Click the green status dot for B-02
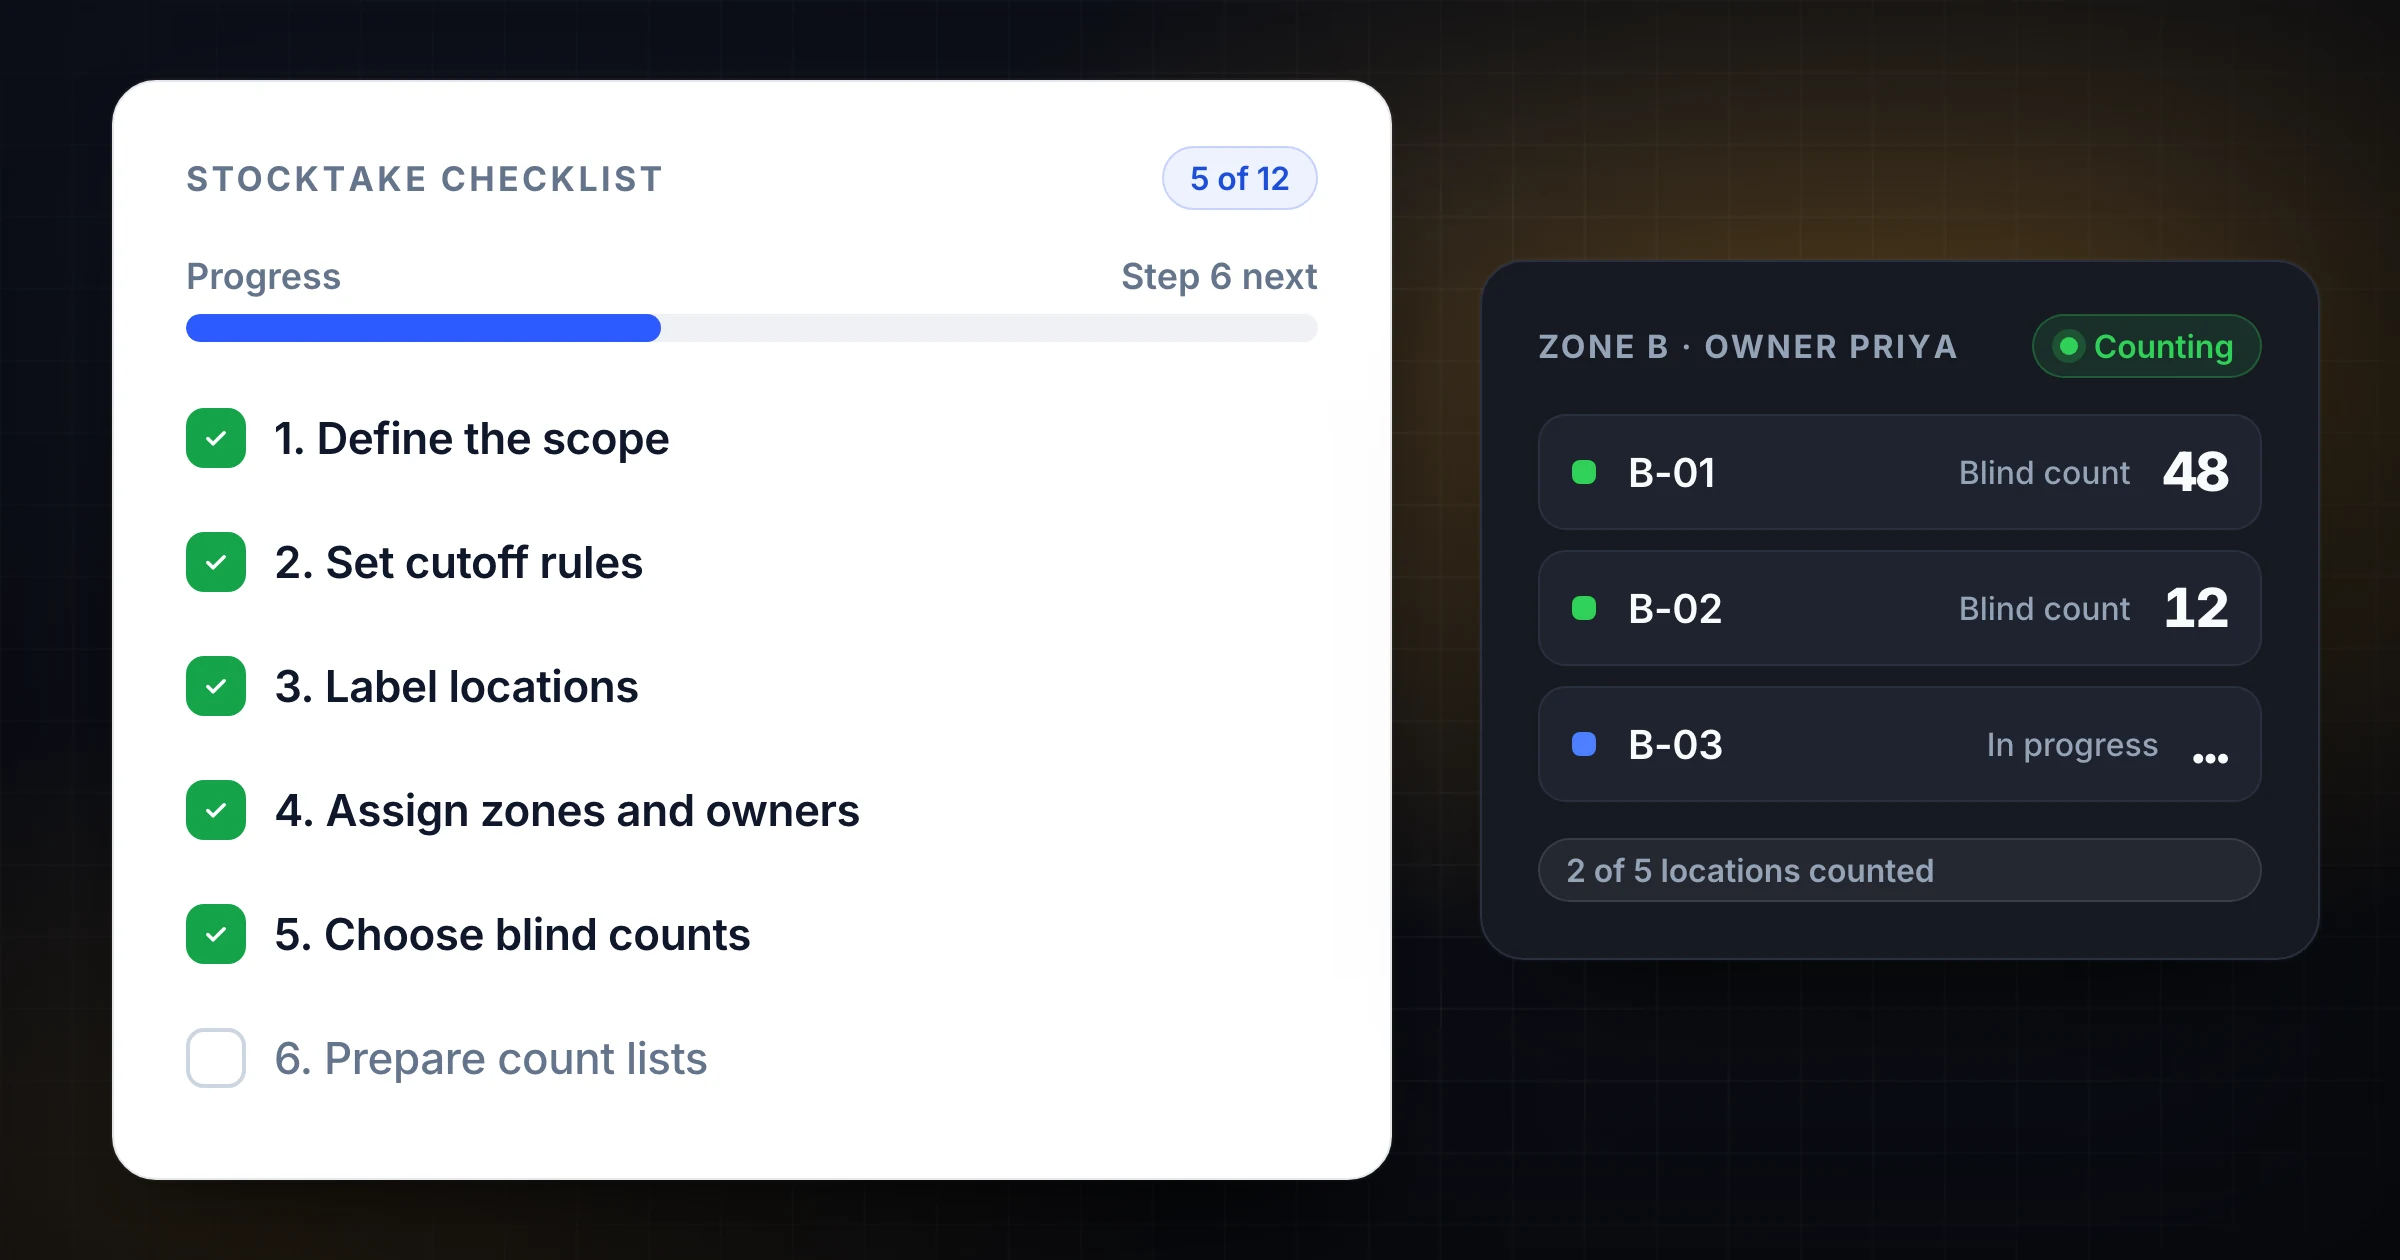2400x1260 pixels. pos(1584,608)
